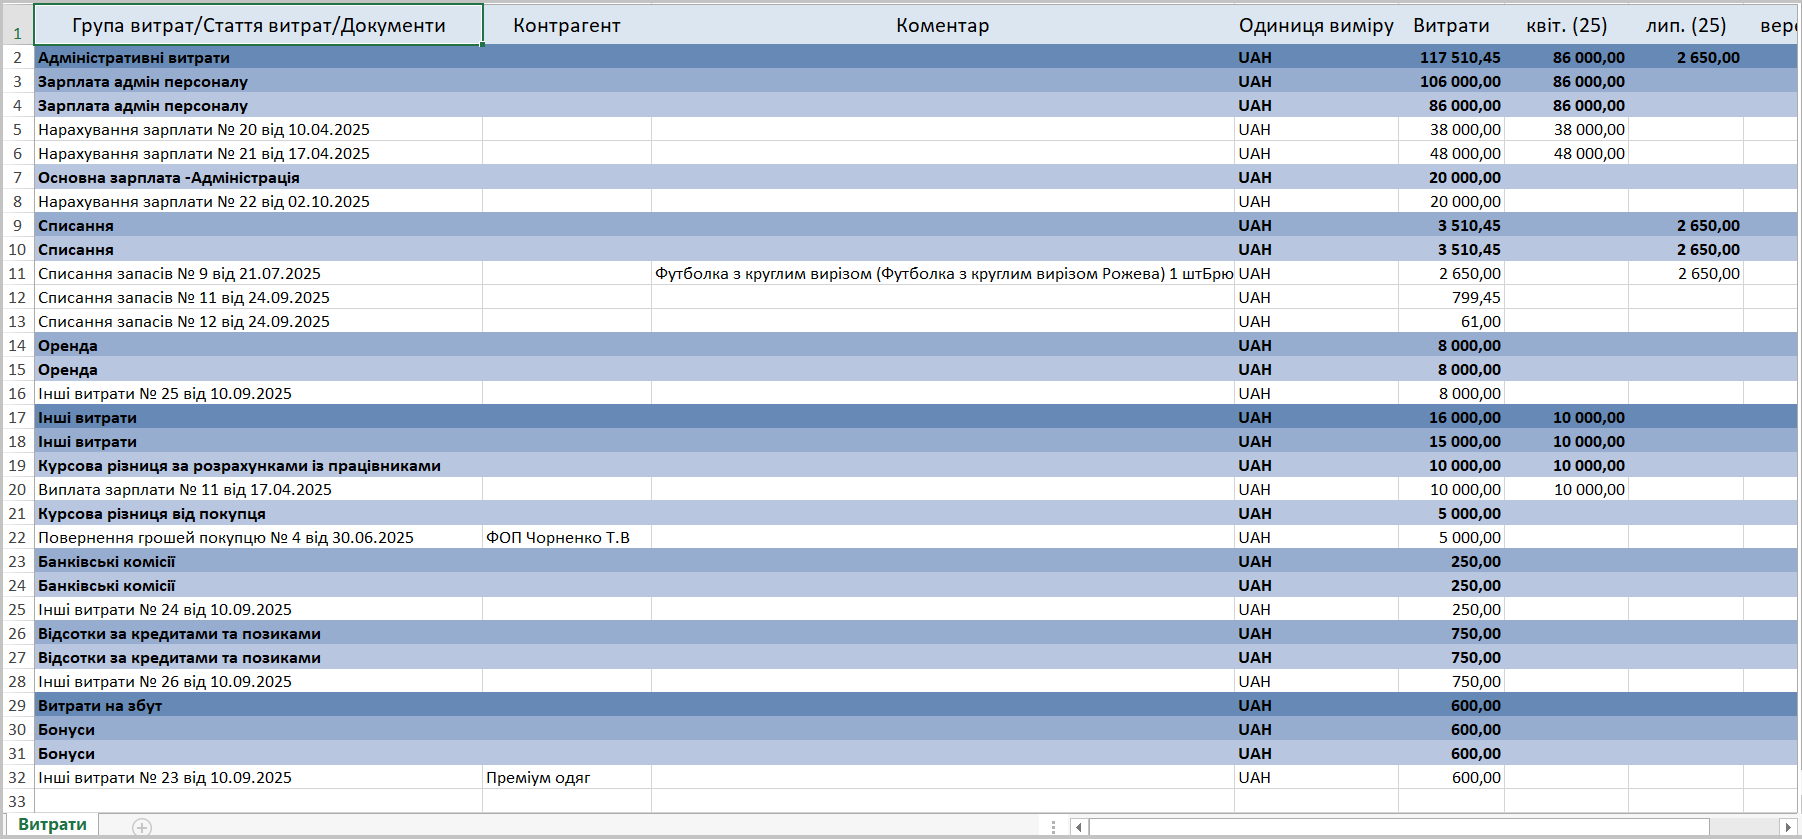Click the Адміністративні витрати group row
1802x839 pixels.
(x=134, y=58)
